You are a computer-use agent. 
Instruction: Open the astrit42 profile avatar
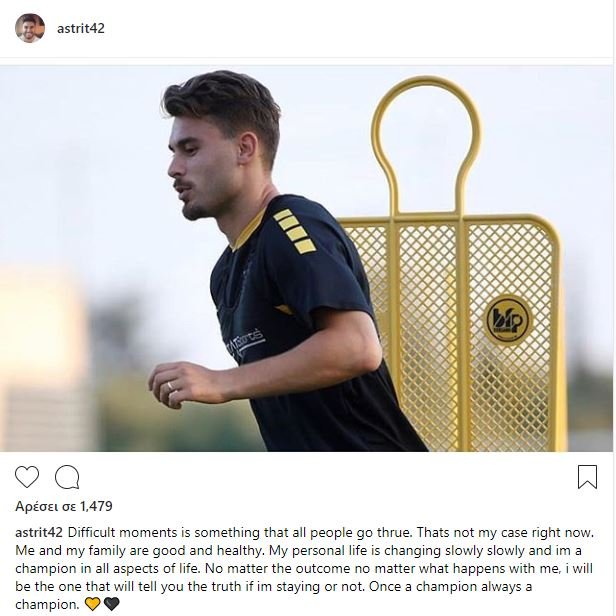(30, 28)
